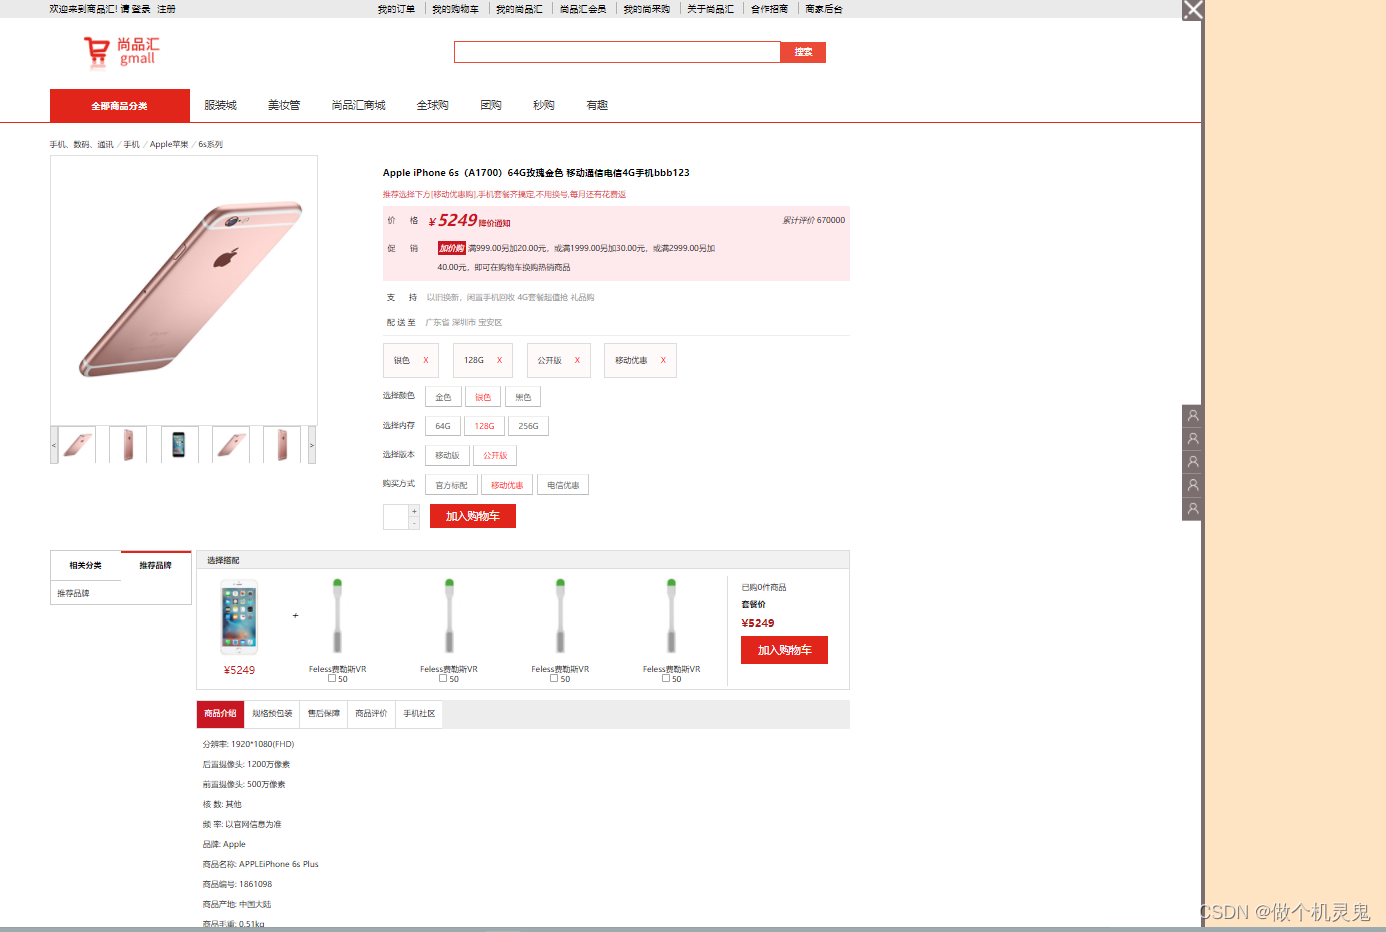Choose 官方标配 purchase method

click(451, 485)
